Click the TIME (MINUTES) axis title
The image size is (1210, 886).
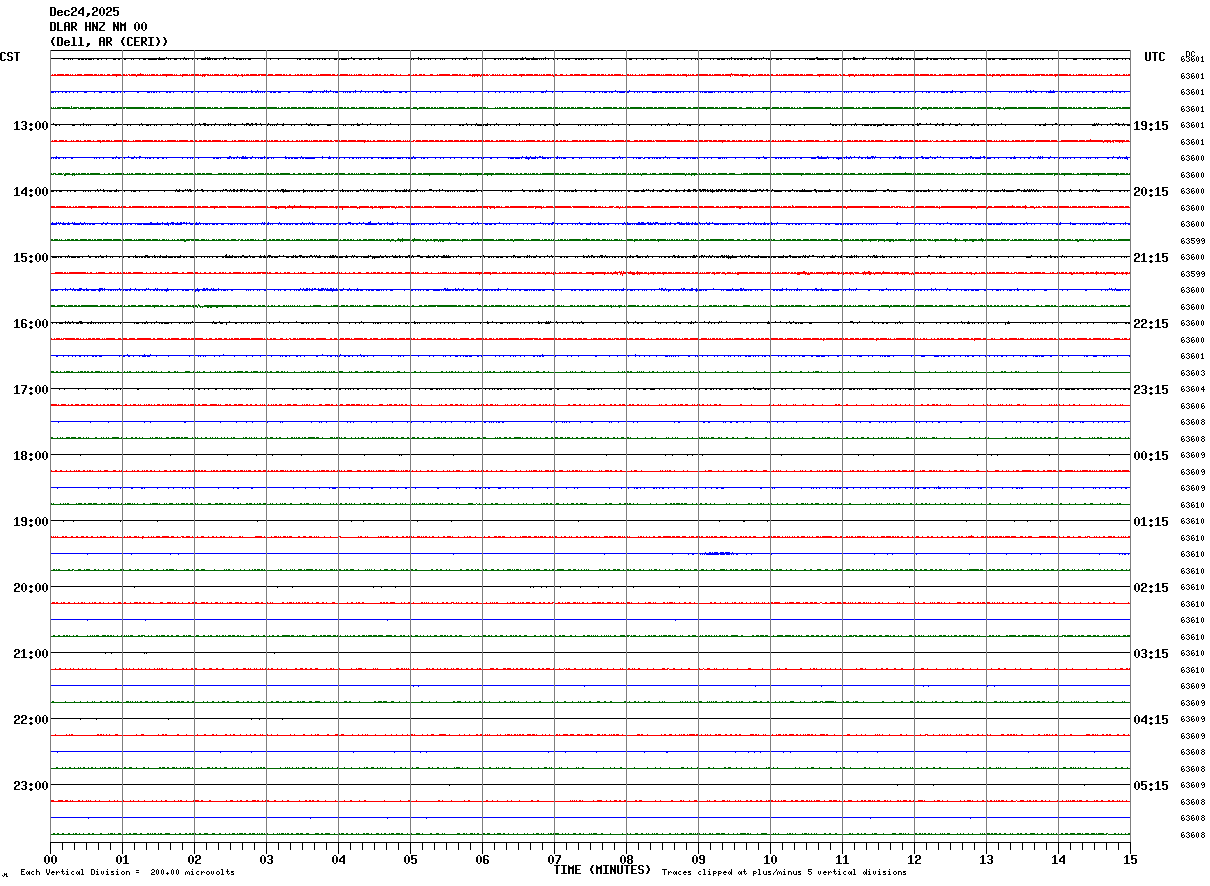click(602, 870)
